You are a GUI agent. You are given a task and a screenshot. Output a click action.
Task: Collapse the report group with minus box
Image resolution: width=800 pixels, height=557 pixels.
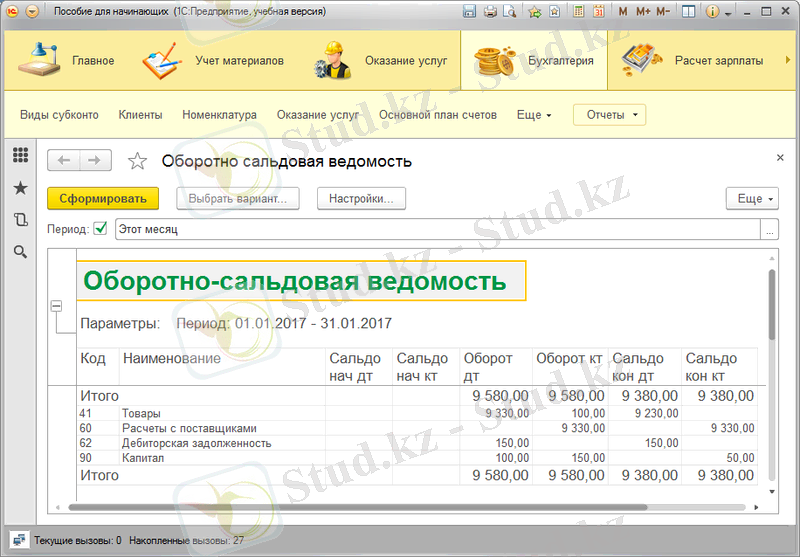click(x=56, y=306)
